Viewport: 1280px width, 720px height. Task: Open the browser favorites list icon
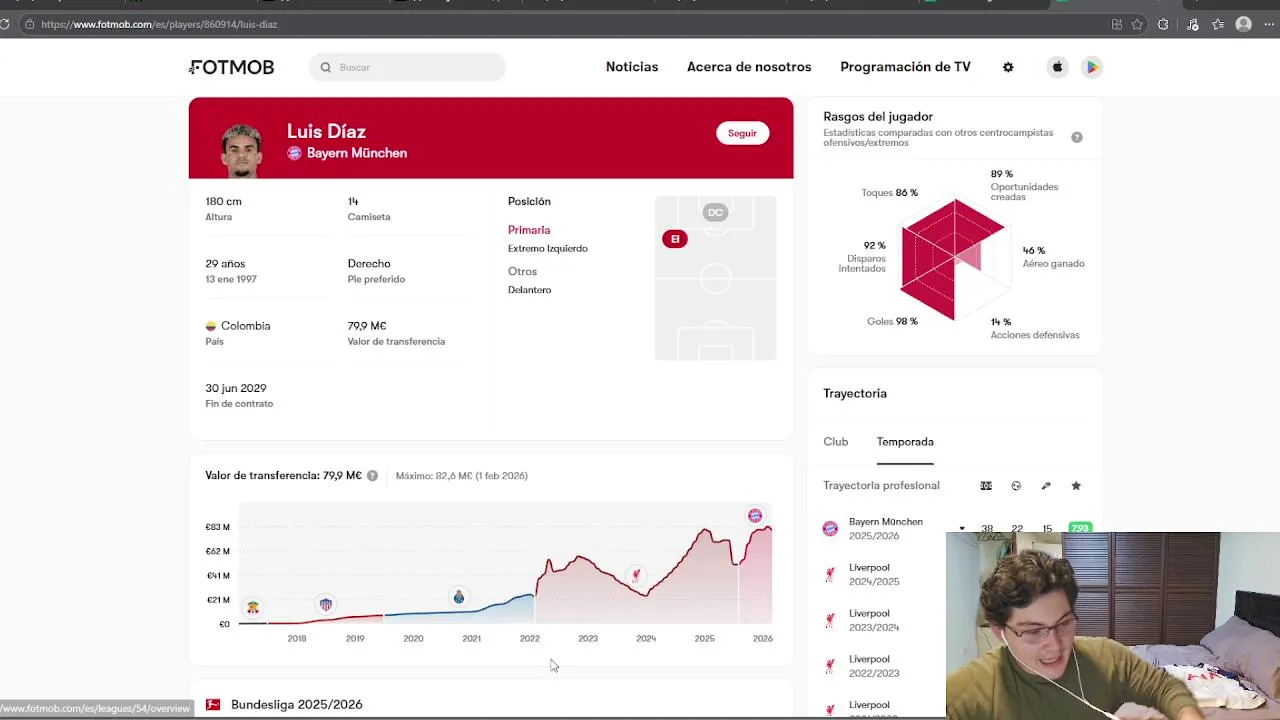[1218, 24]
